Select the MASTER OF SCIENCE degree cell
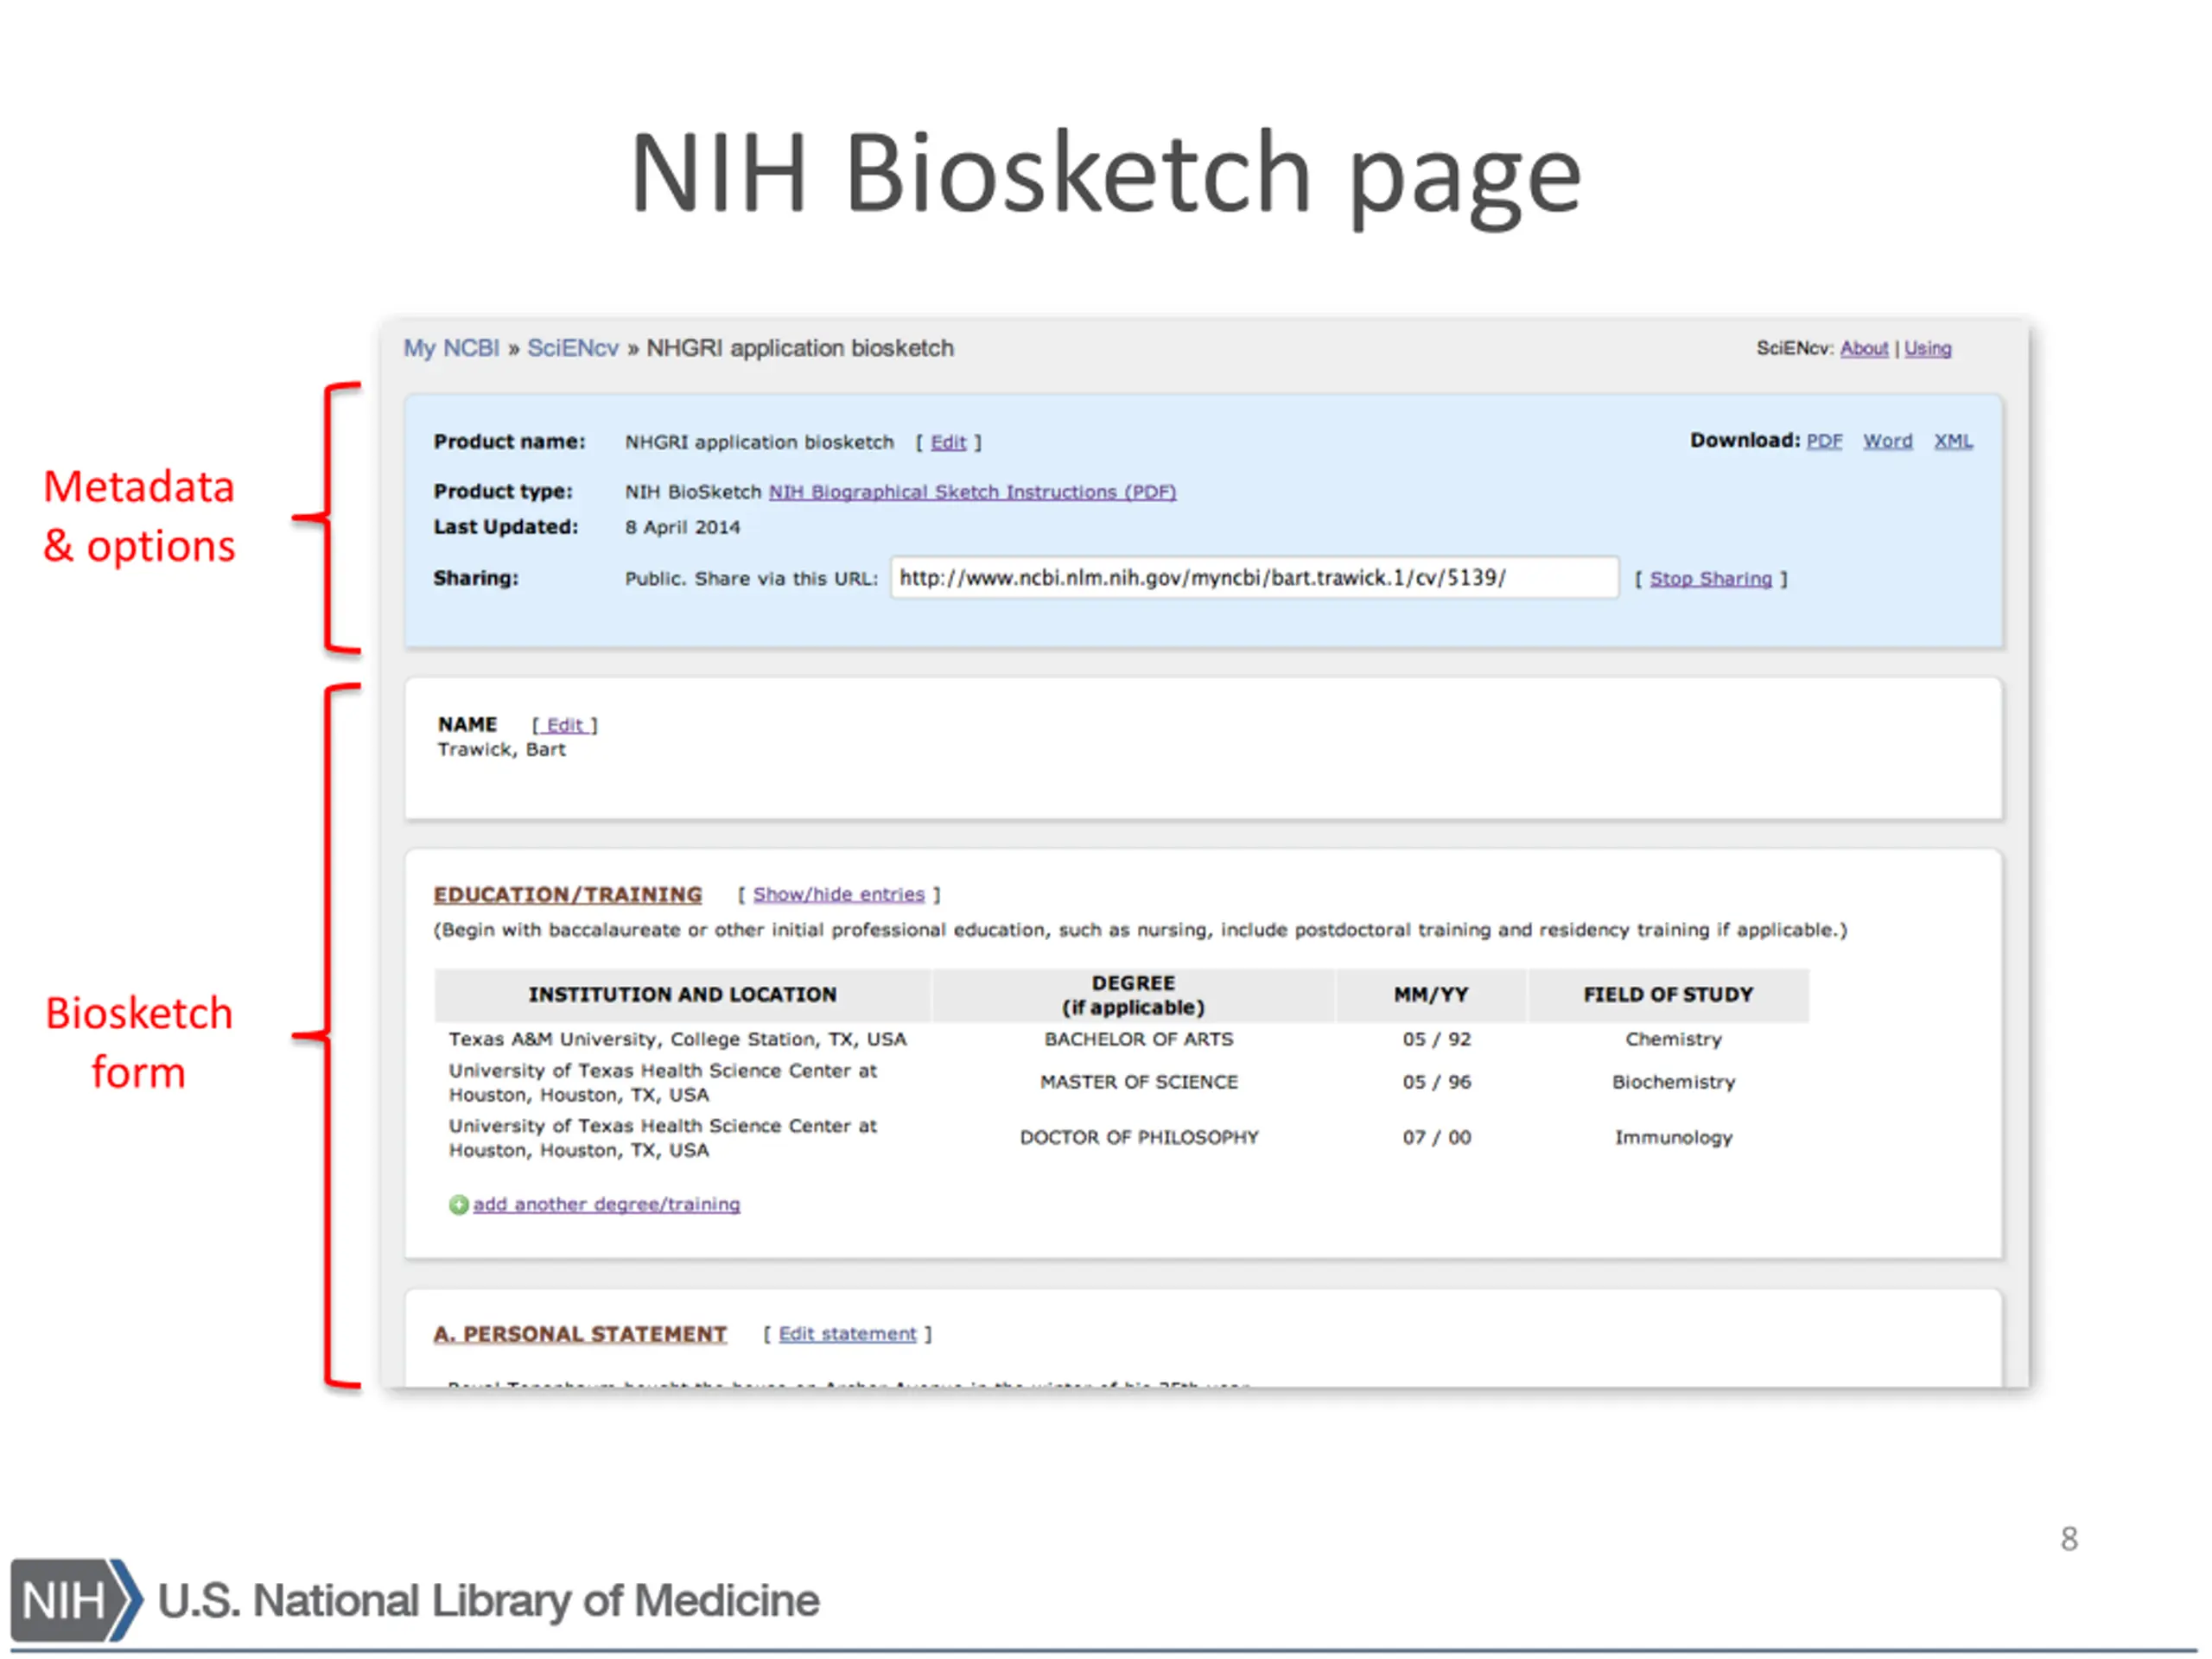 point(1138,1082)
